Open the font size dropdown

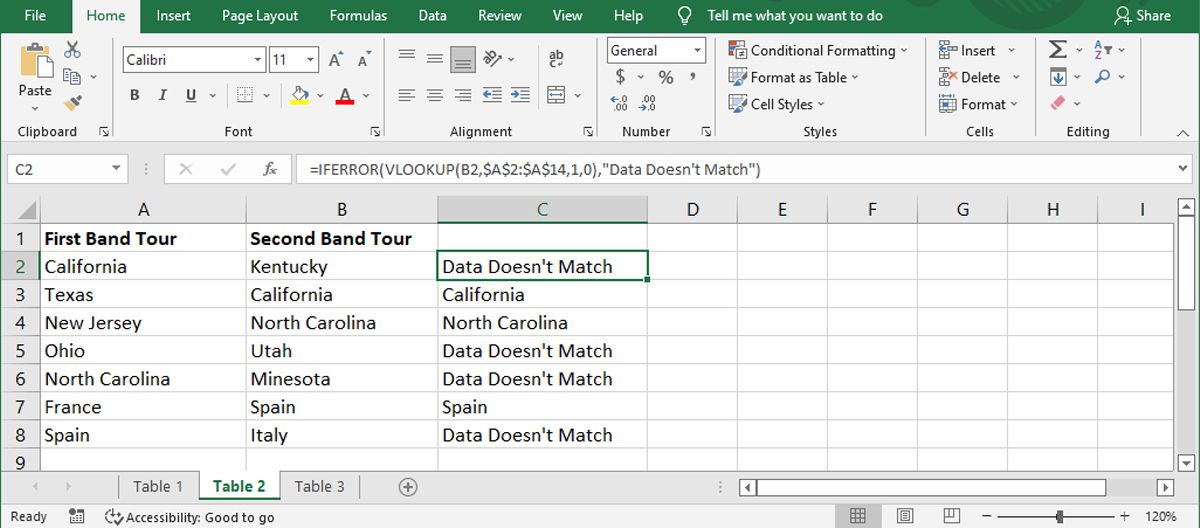[311, 60]
